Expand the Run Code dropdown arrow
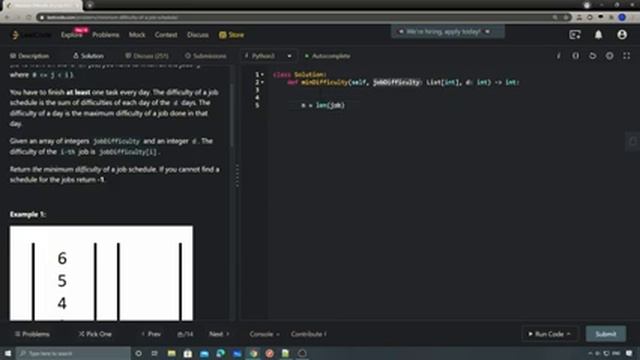The width and height of the screenshot is (640, 360). point(569,334)
